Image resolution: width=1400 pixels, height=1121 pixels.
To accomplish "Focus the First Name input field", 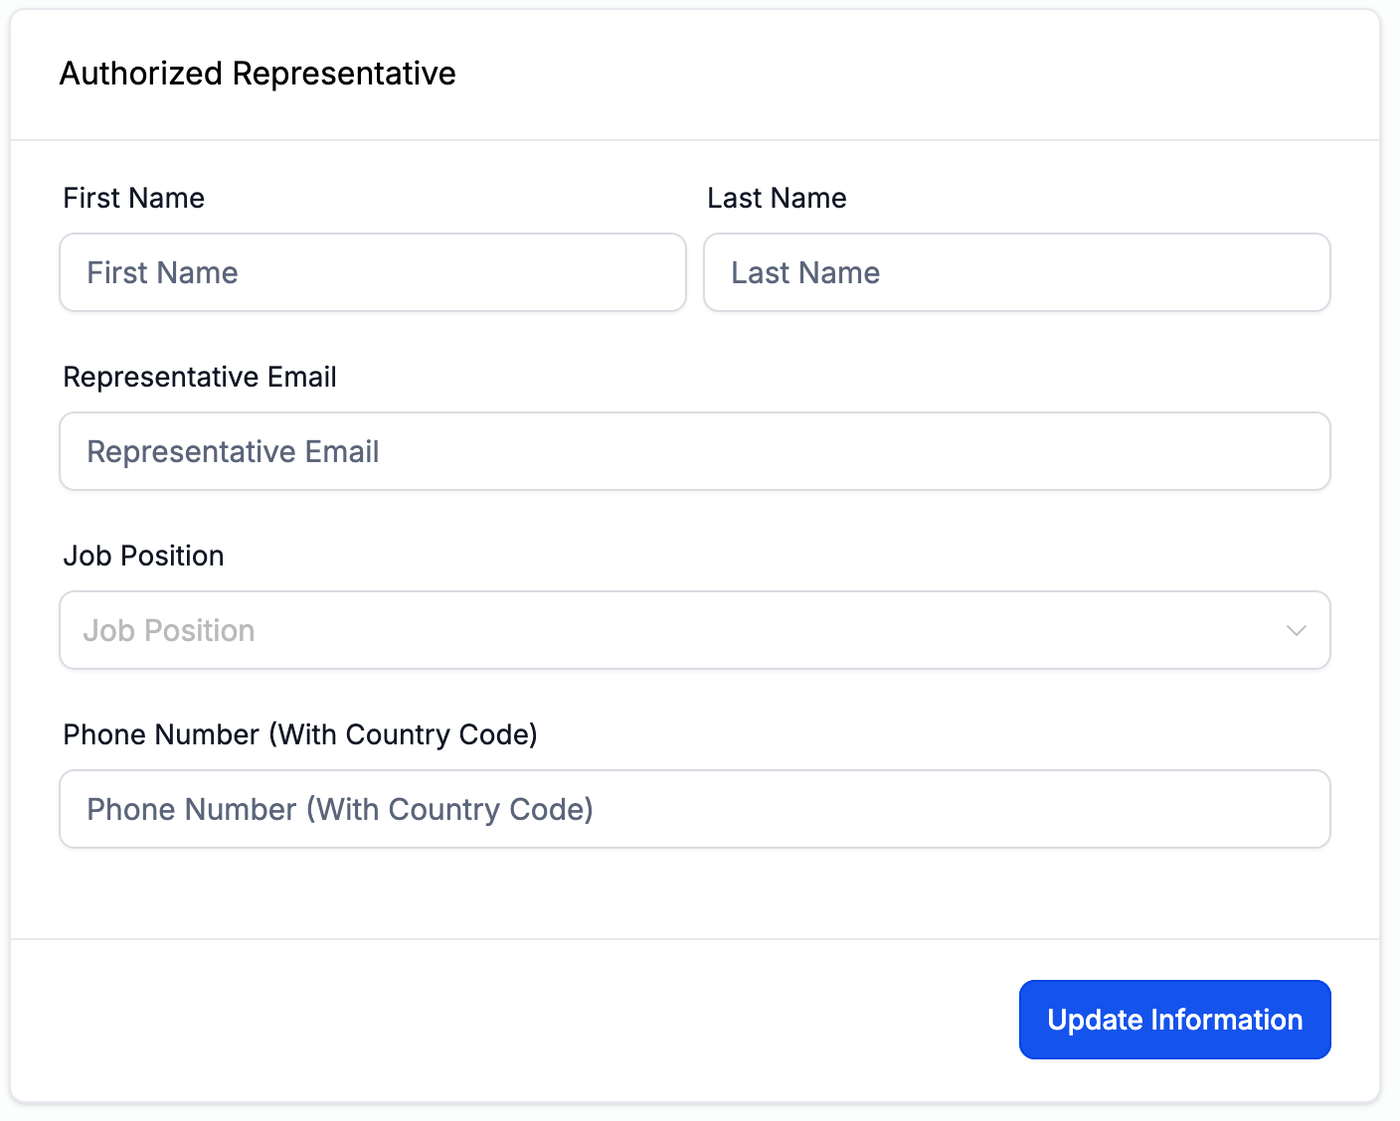I will [x=372, y=273].
